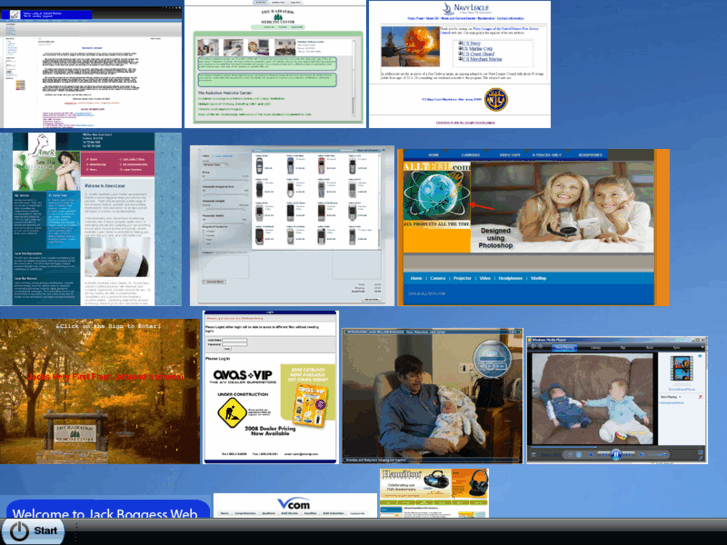Click the power icon inside Start button

tap(19, 531)
